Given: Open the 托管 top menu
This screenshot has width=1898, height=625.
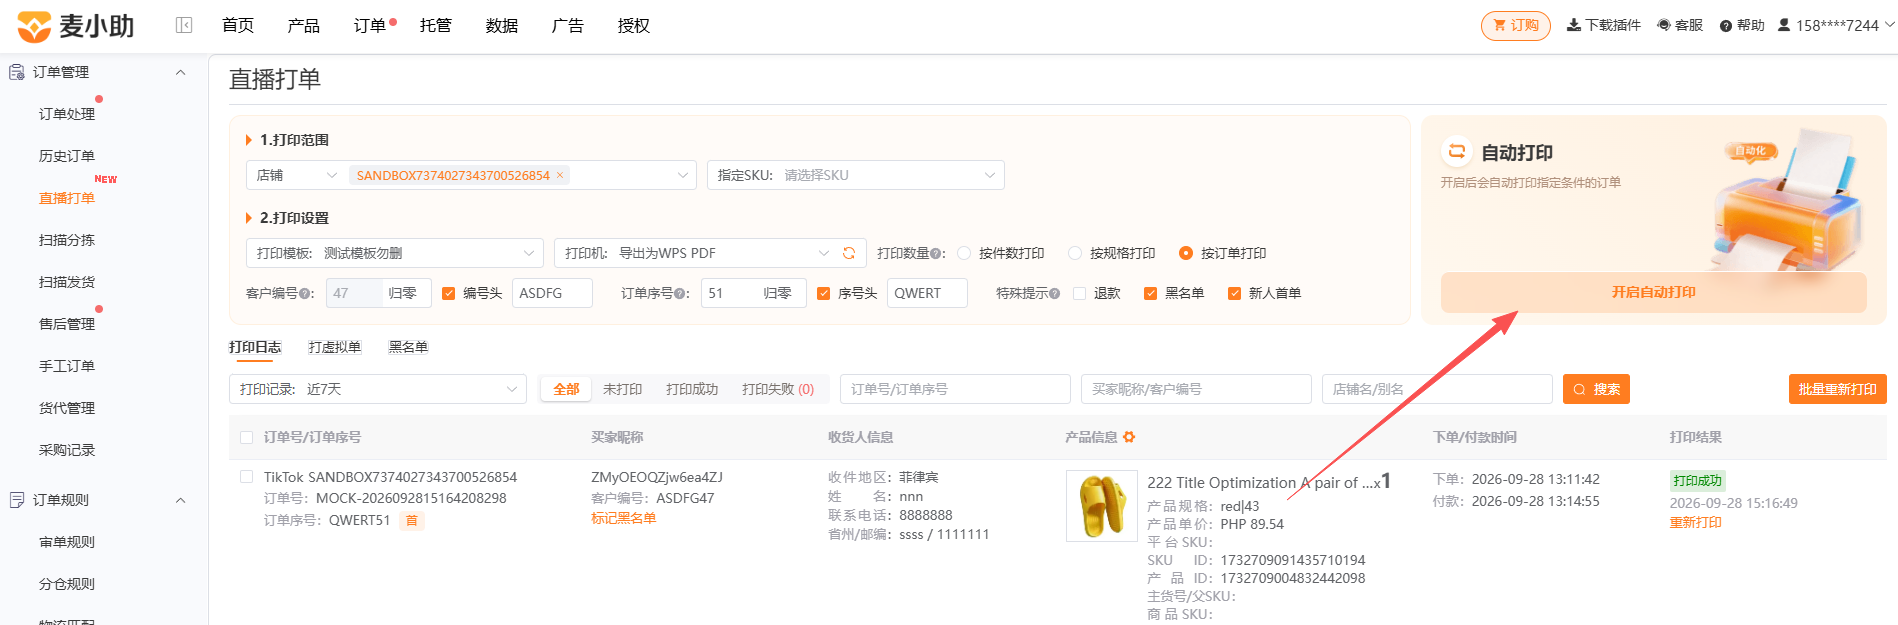Looking at the screenshot, I should pyautogui.click(x=435, y=26).
